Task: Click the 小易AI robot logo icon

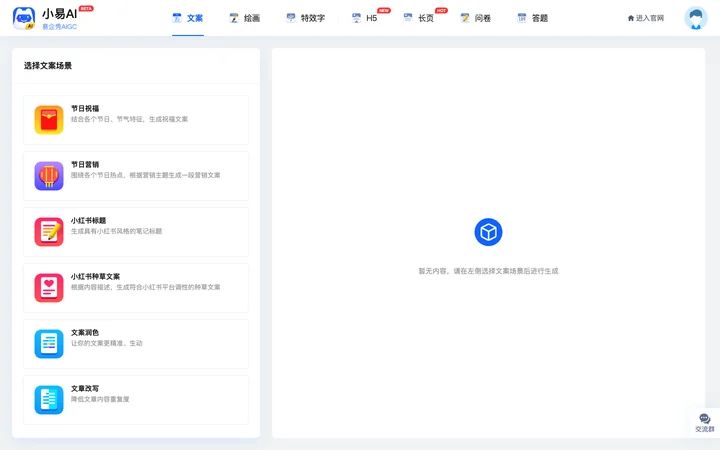Action: [x=24, y=18]
